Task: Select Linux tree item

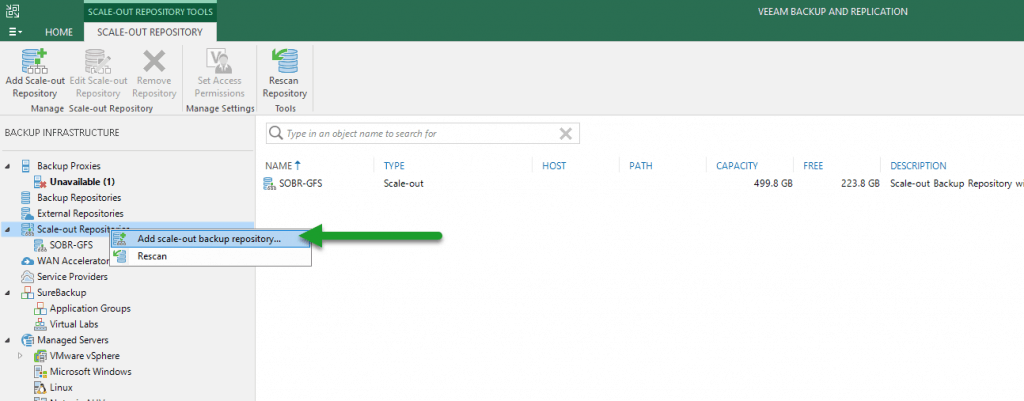Action: coord(61,387)
